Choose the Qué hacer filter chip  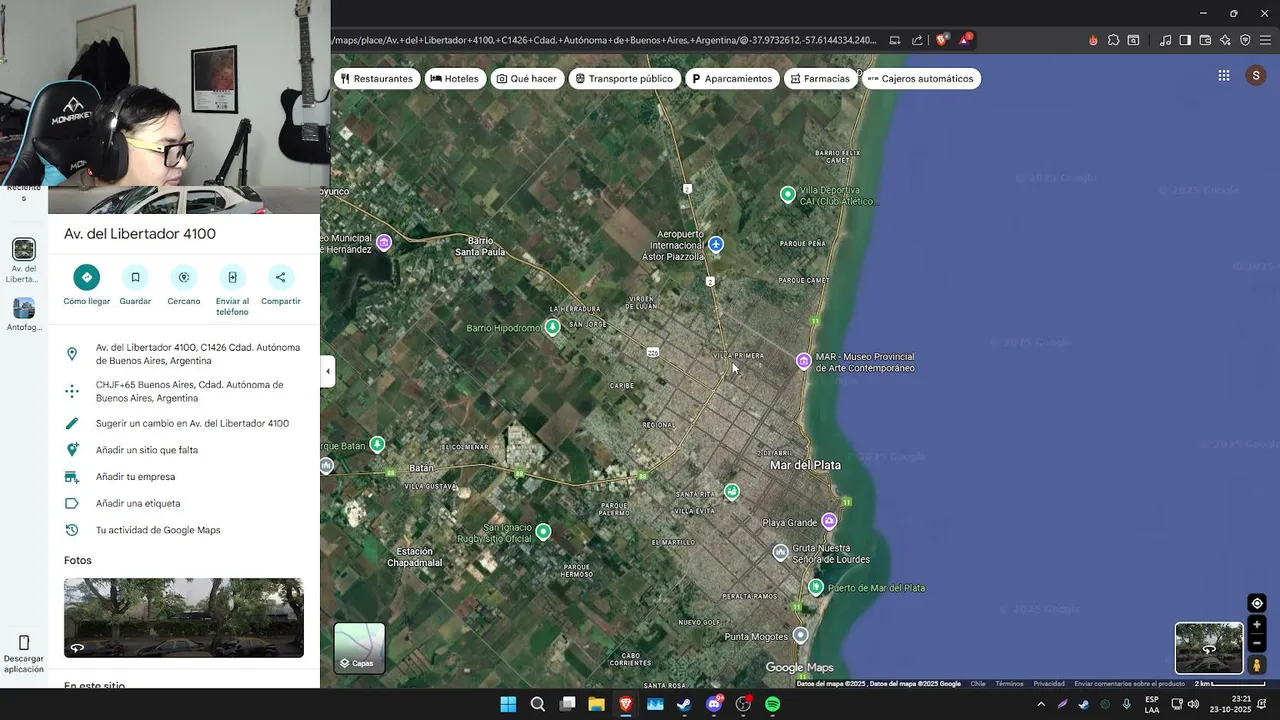[x=527, y=78]
